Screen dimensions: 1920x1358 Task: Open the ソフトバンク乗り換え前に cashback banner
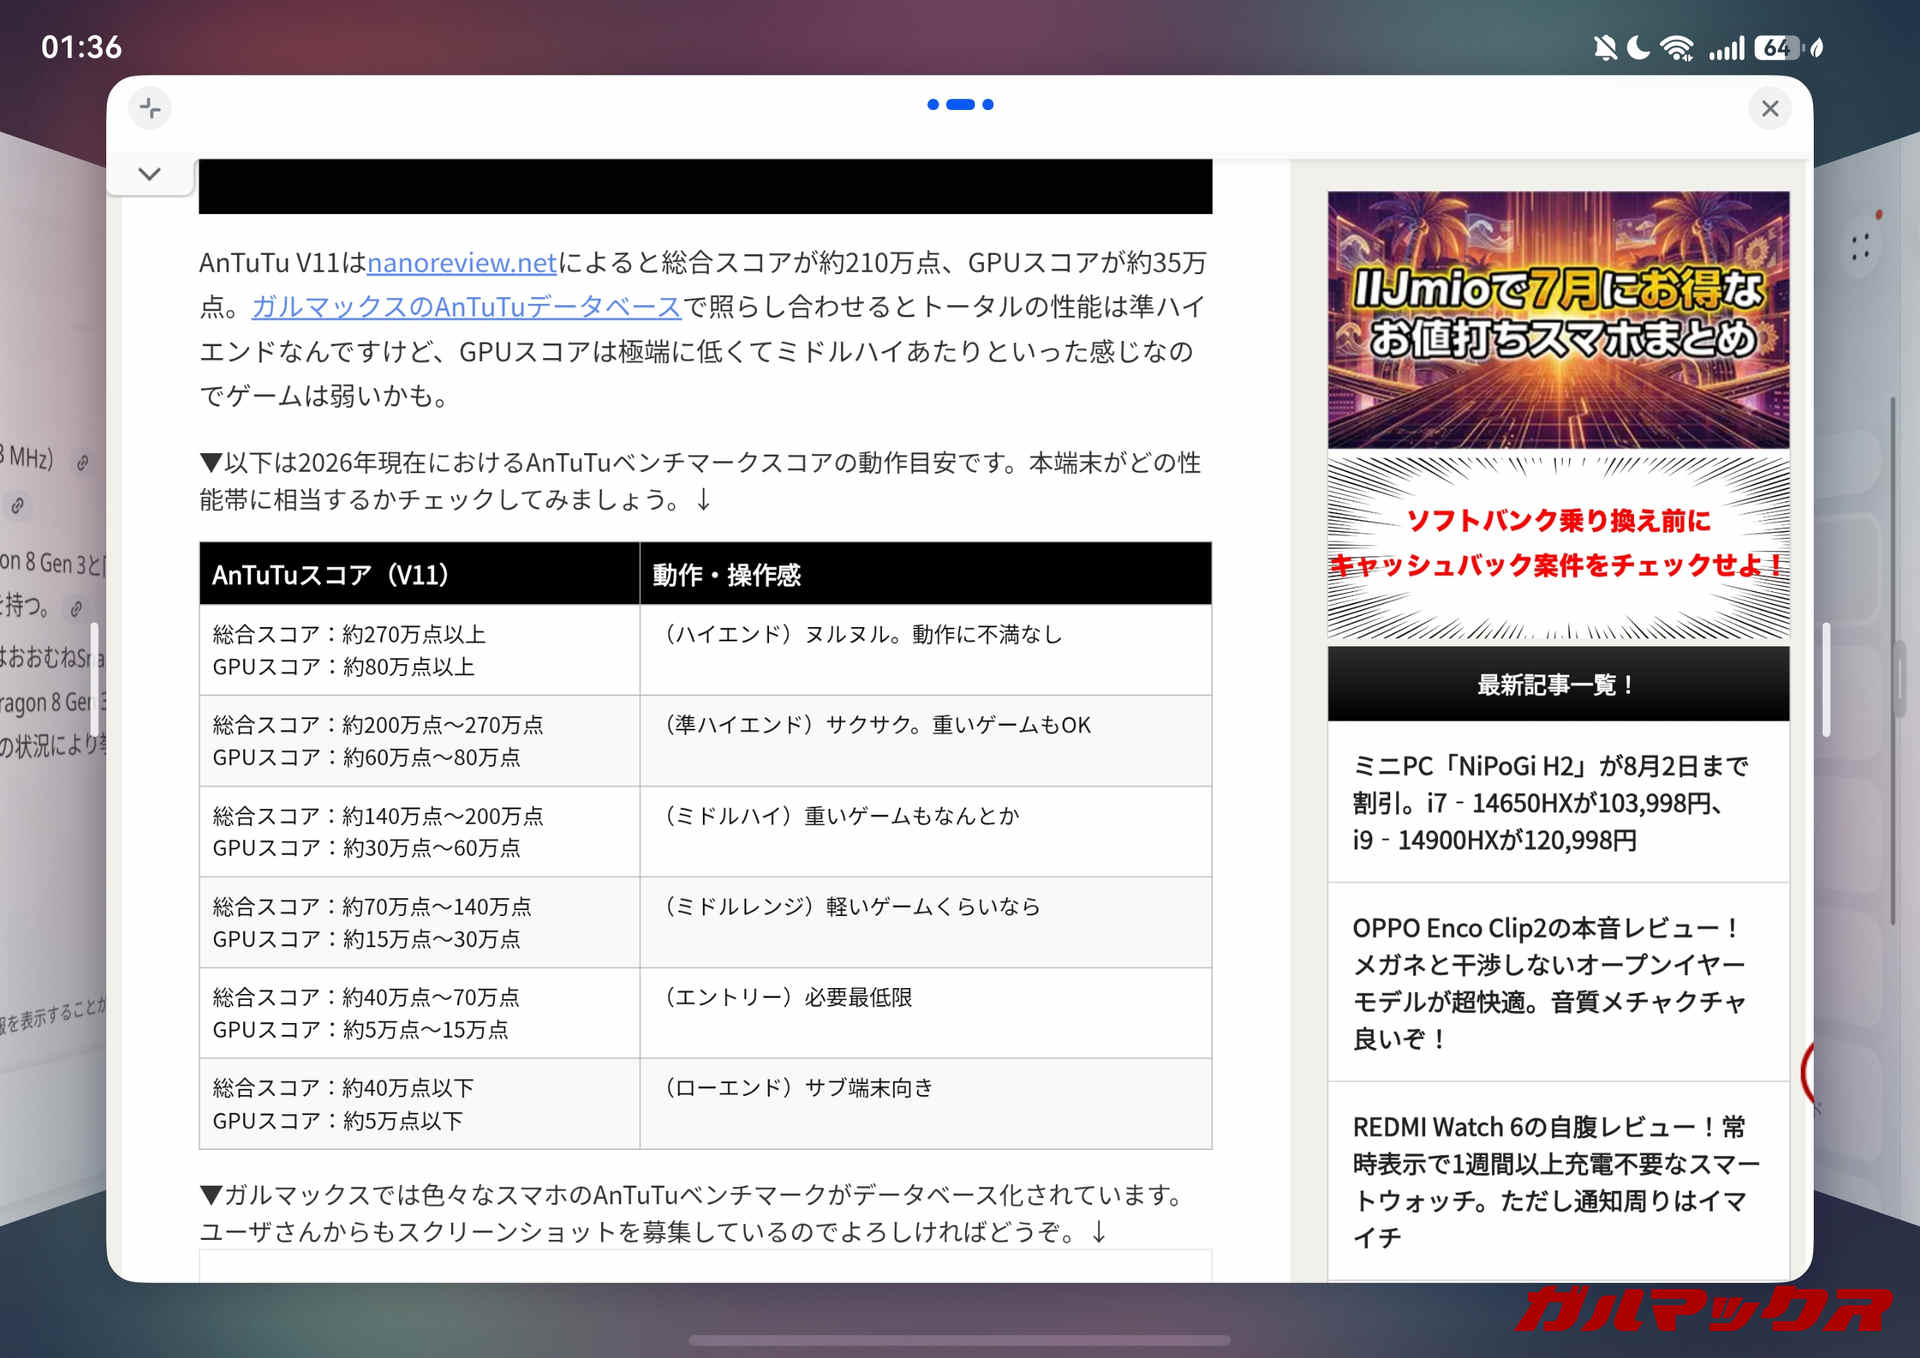click(x=1558, y=547)
